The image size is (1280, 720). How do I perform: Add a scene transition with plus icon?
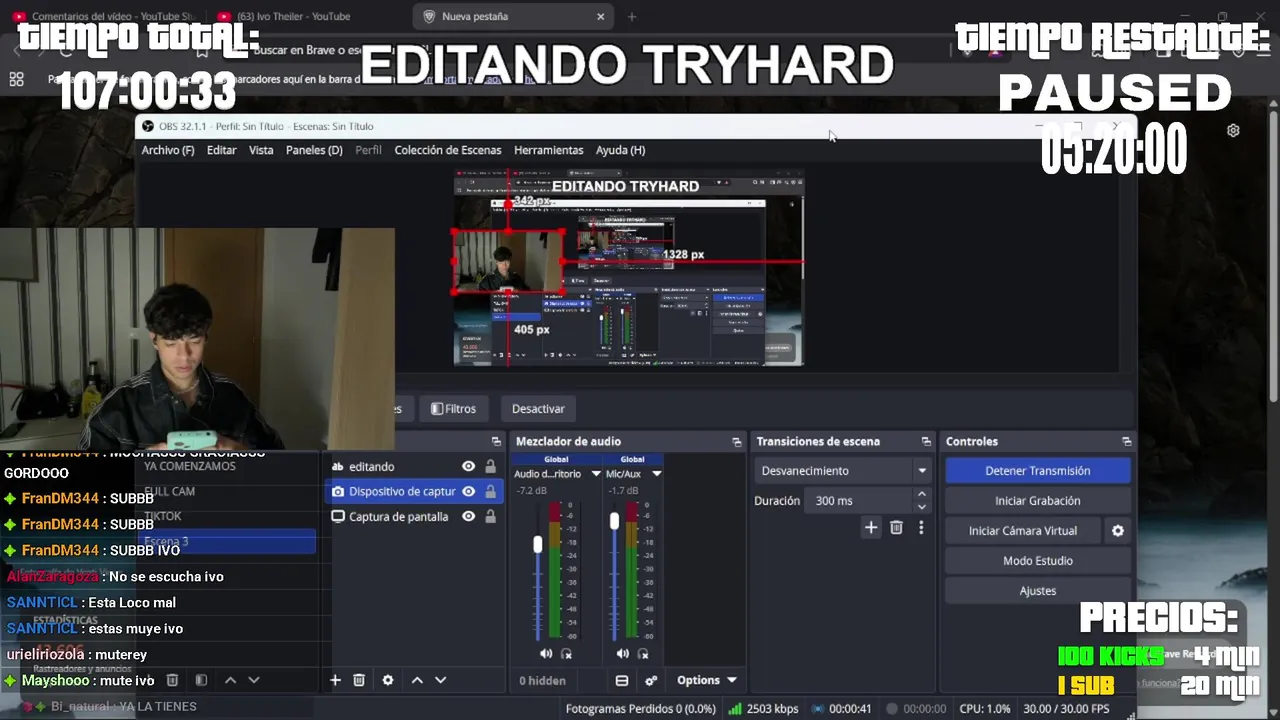coord(871,527)
